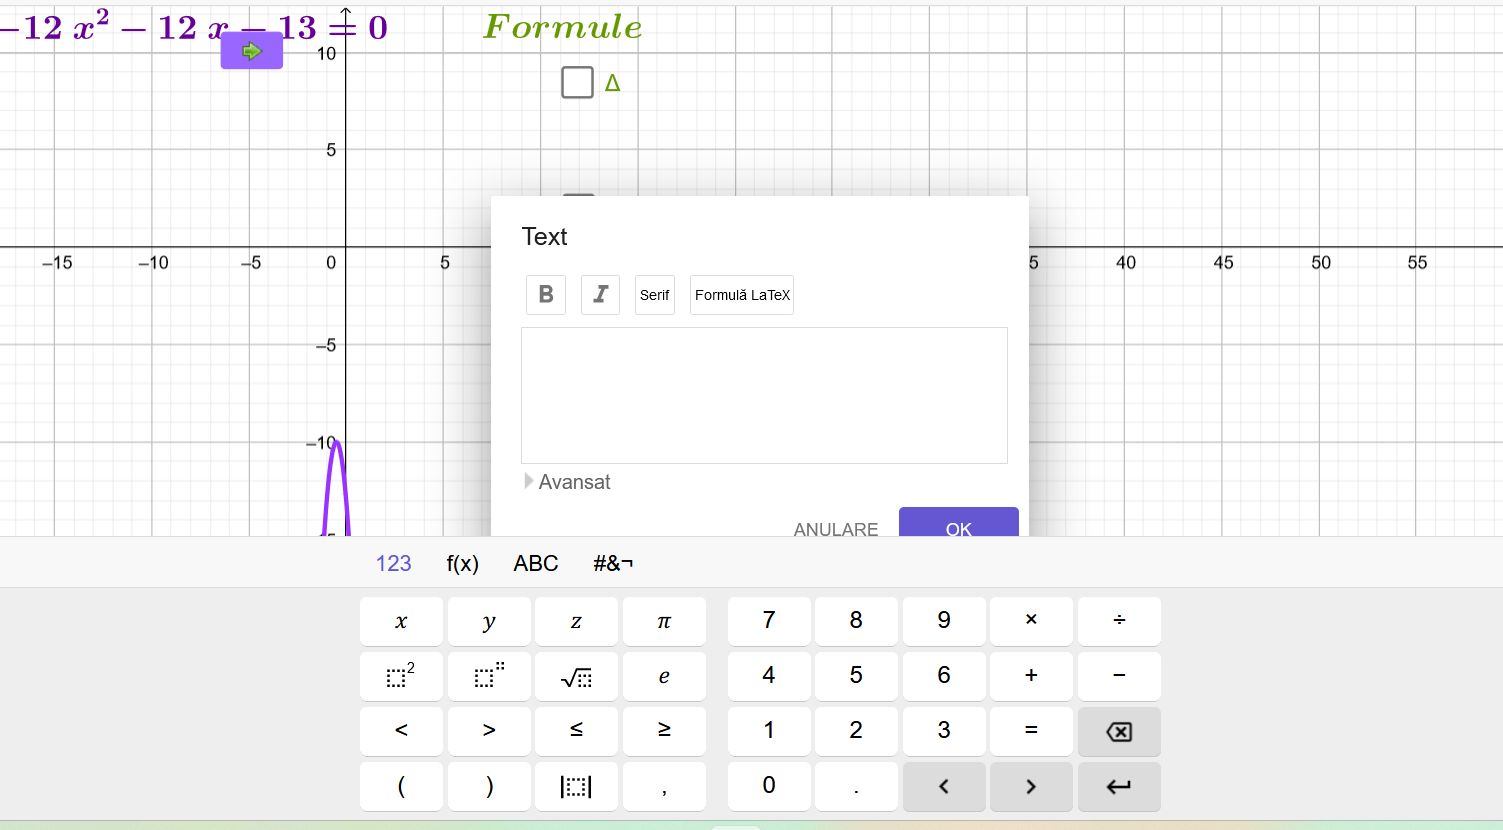This screenshot has width=1503, height=830.
Task: Click inside the Text input area
Action: click(764, 395)
